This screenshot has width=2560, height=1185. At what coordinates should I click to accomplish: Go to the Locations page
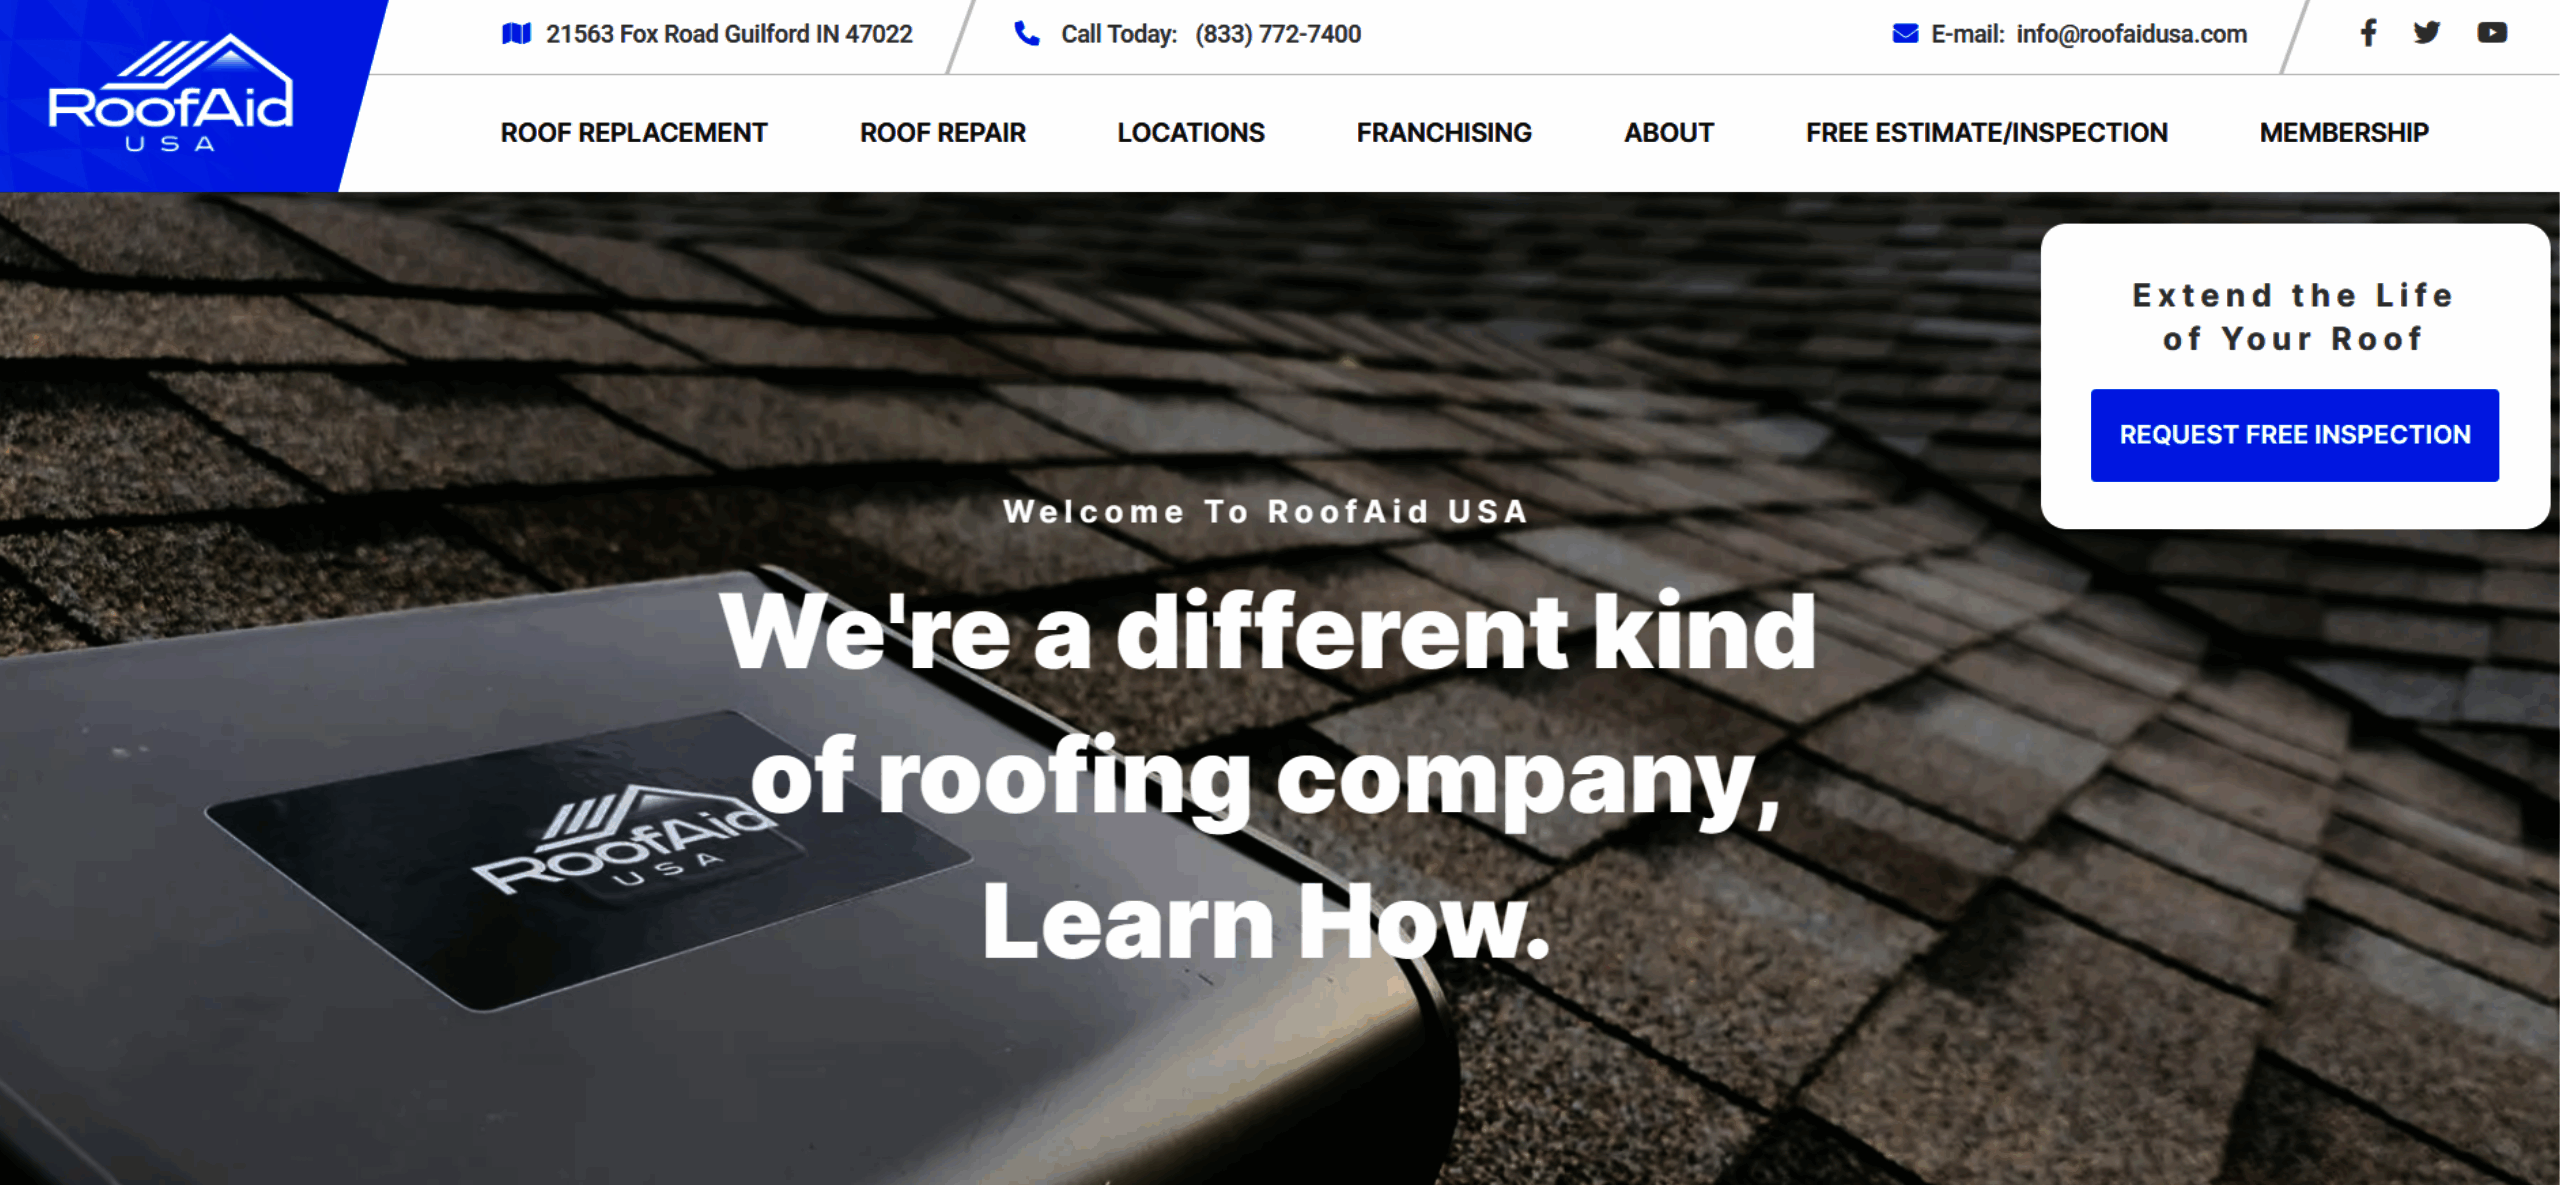click(1191, 133)
